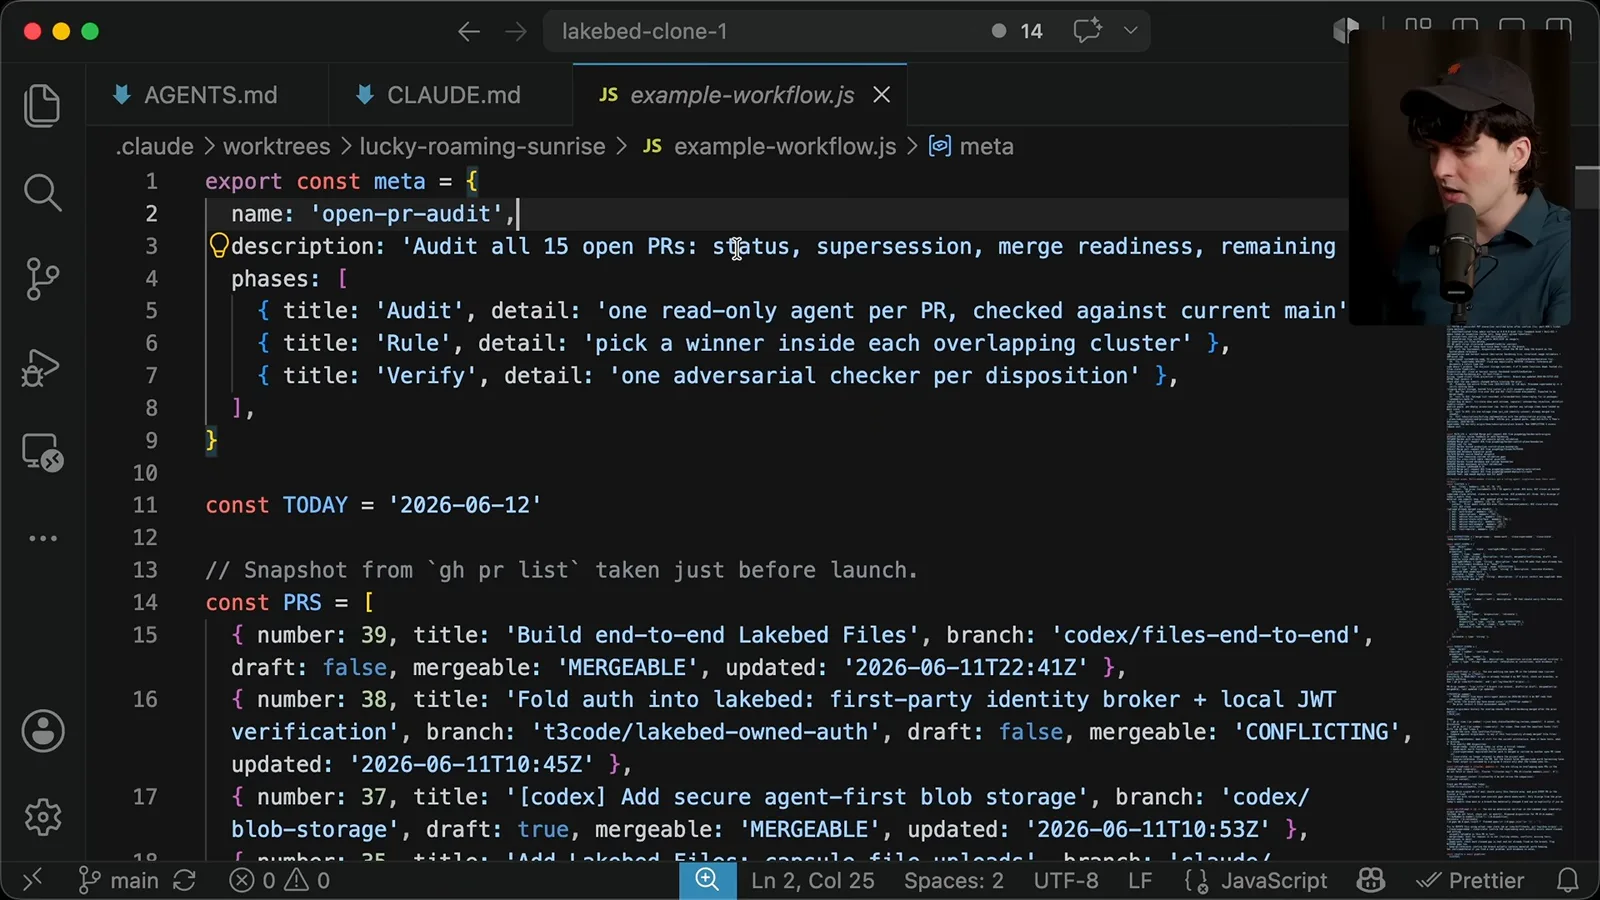
Task: Open the Explorer view in activity bar
Action: (42, 105)
